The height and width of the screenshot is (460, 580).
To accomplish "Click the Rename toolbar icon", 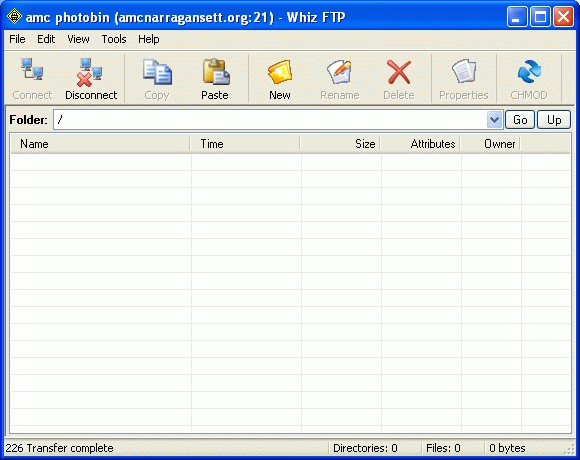I will click(339, 71).
